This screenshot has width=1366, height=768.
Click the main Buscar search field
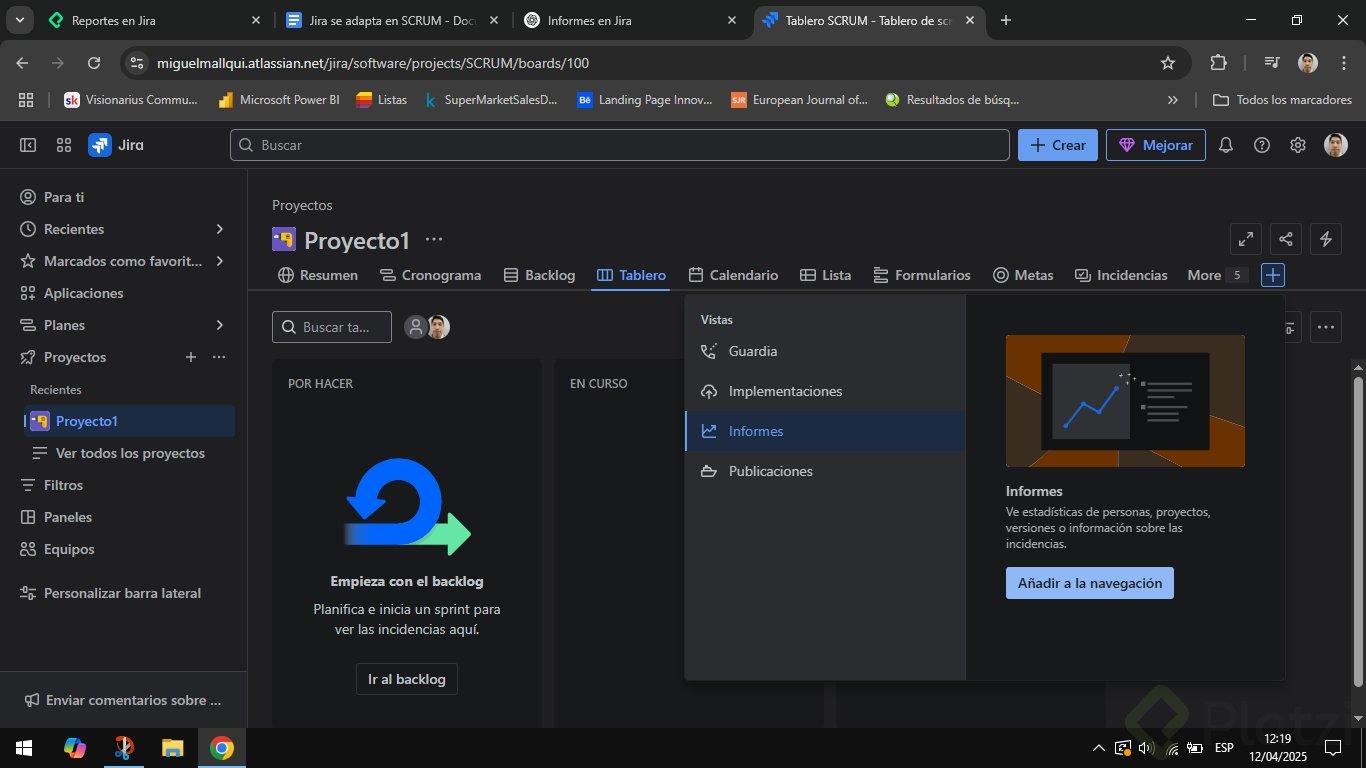(620, 145)
